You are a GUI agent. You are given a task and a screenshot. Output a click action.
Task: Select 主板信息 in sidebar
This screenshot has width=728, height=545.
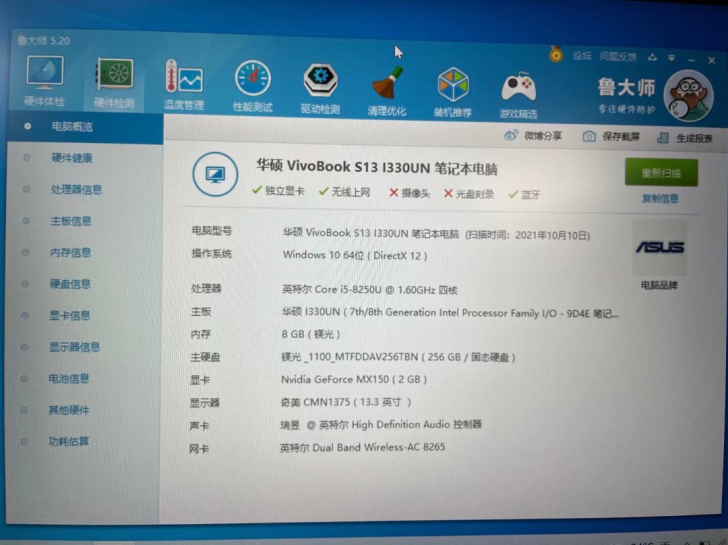pos(71,221)
